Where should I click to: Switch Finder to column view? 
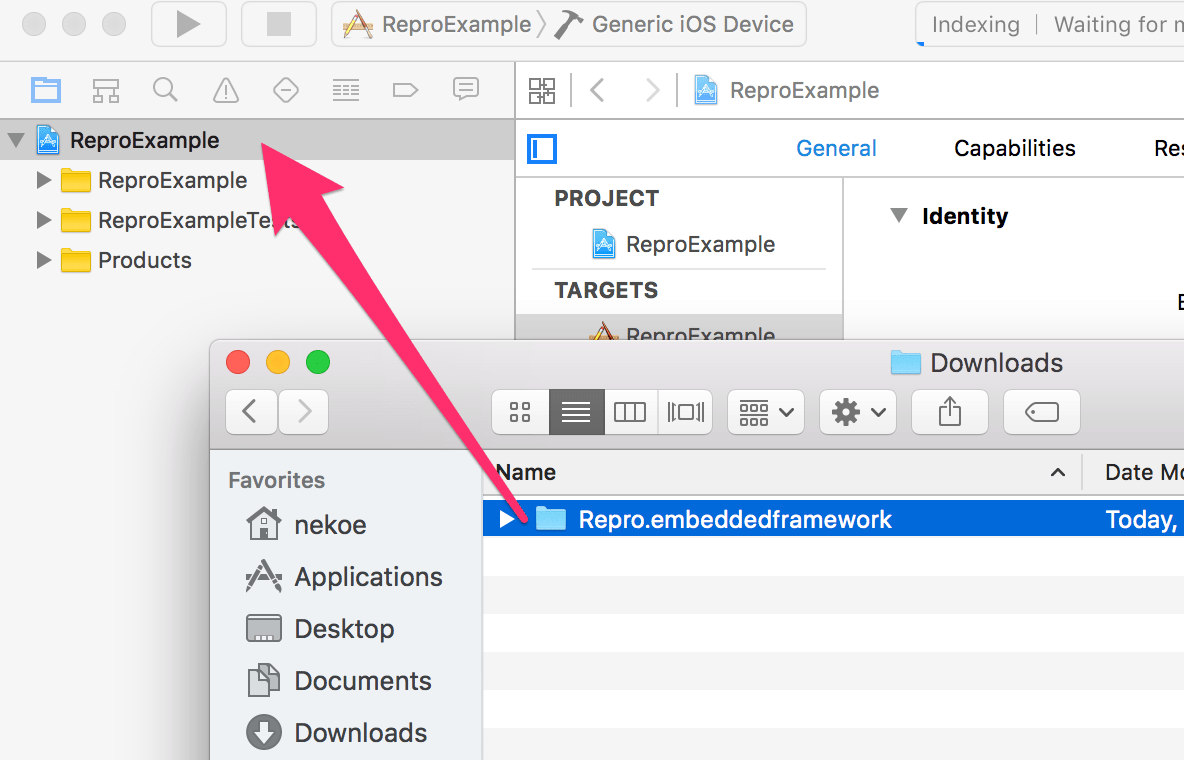pos(631,412)
